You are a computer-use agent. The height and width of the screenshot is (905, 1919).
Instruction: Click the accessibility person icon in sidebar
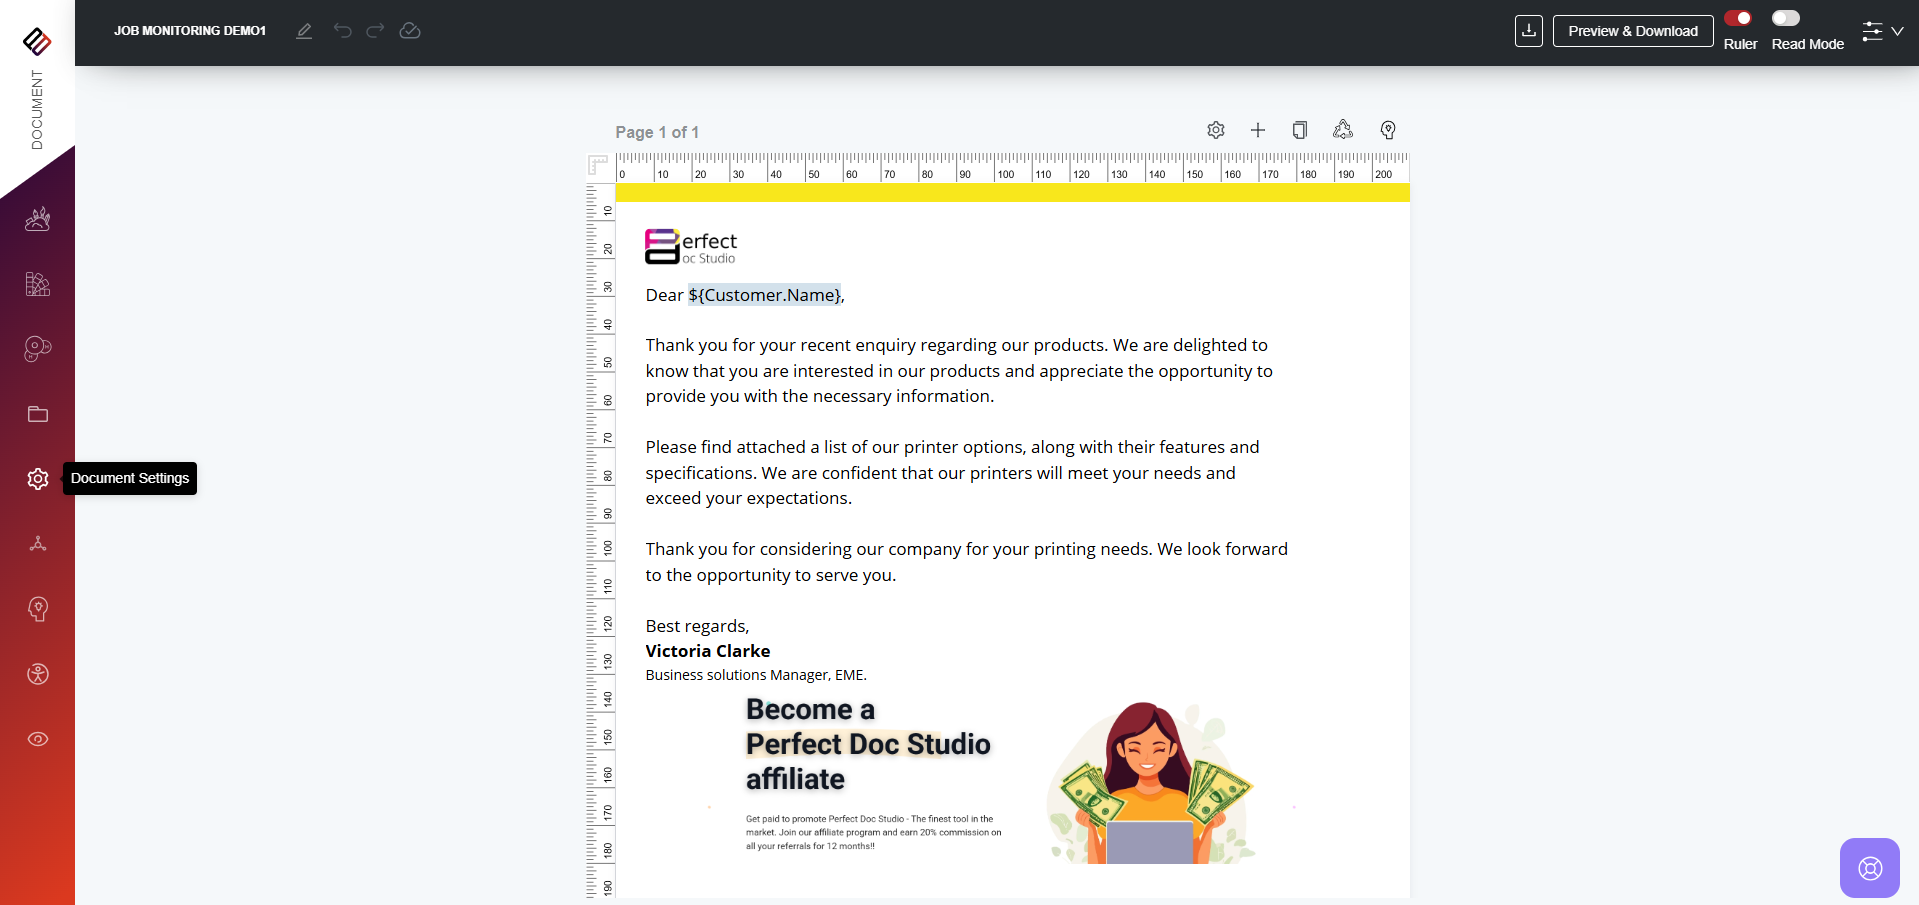tap(38, 674)
